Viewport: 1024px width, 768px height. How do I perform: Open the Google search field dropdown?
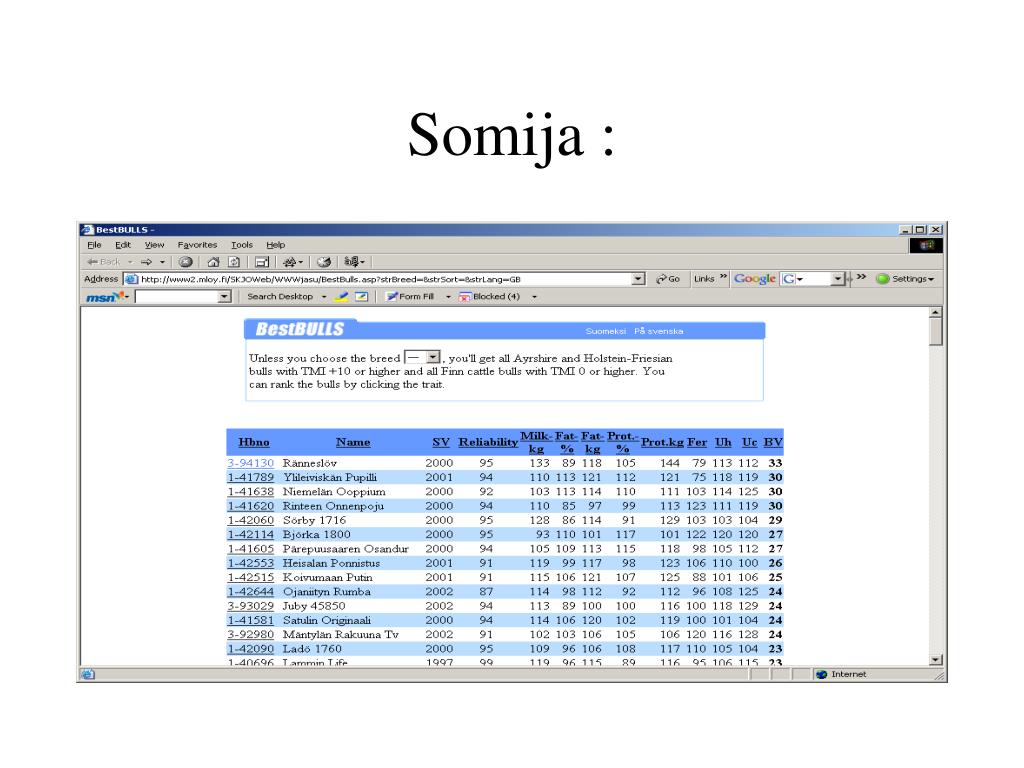click(x=837, y=279)
